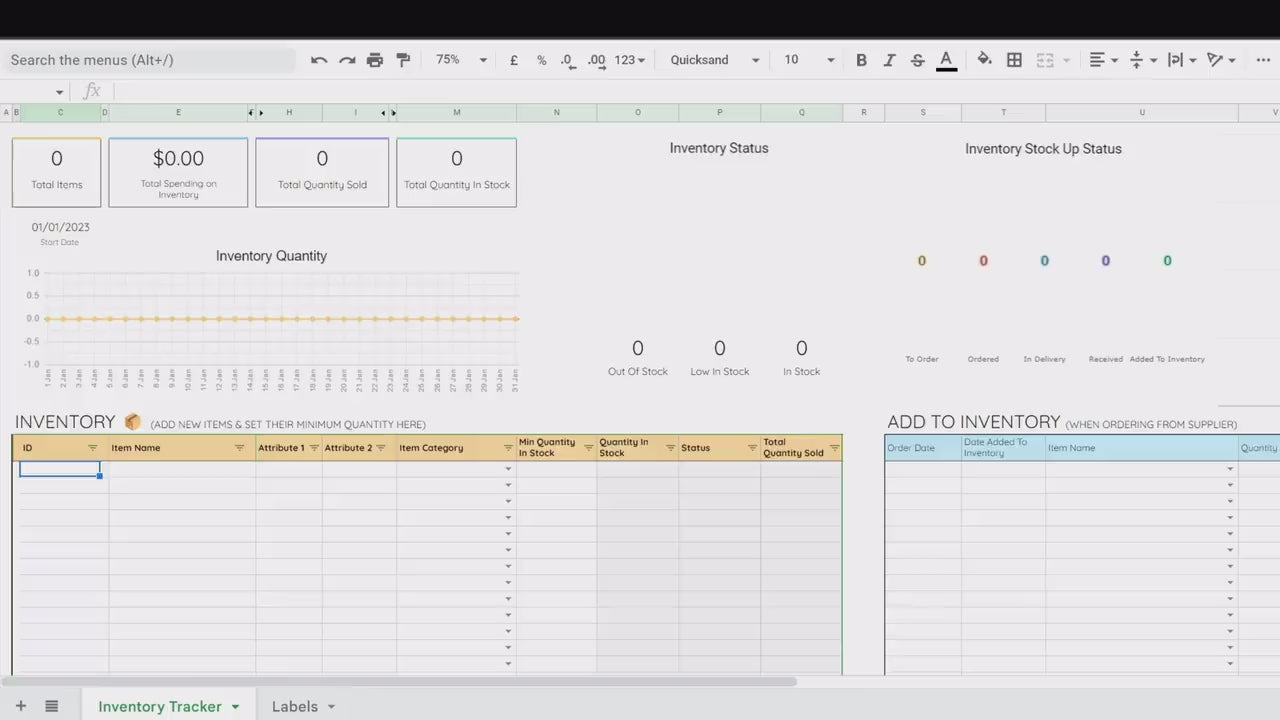Screen dimensions: 1280x720
Task: Open the all sheets list button
Action: pos(52,706)
